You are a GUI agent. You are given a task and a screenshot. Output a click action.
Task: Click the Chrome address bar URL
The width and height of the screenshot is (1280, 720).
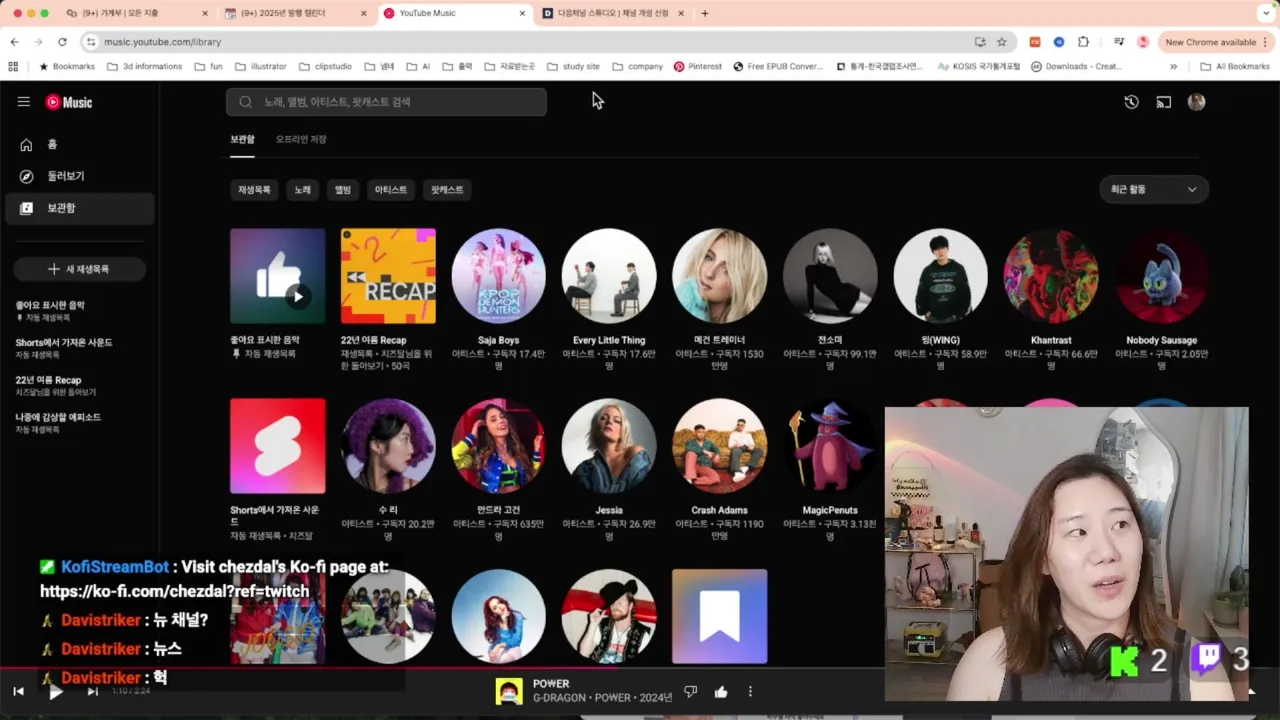coord(162,42)
